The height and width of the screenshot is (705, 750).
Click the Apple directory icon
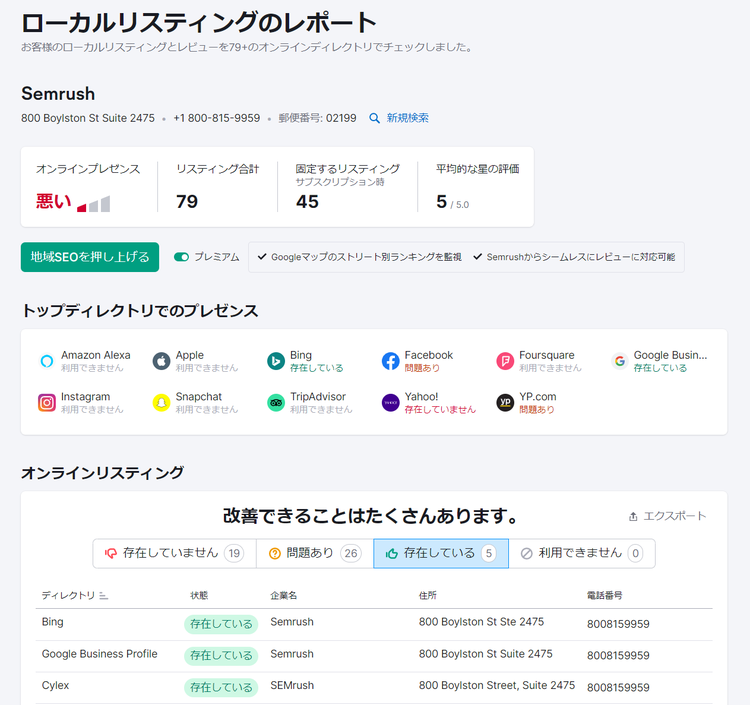tap(161, 361)
